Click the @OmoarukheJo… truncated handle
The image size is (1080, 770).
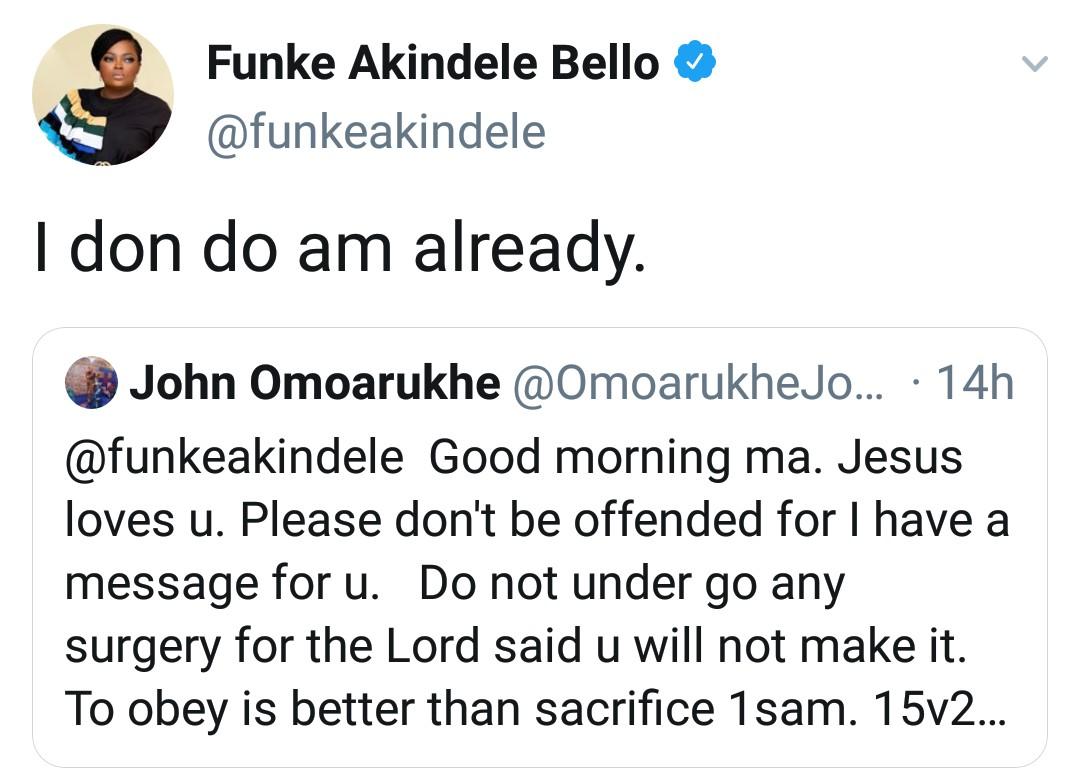pyautogui.click(x=698, y=384)
